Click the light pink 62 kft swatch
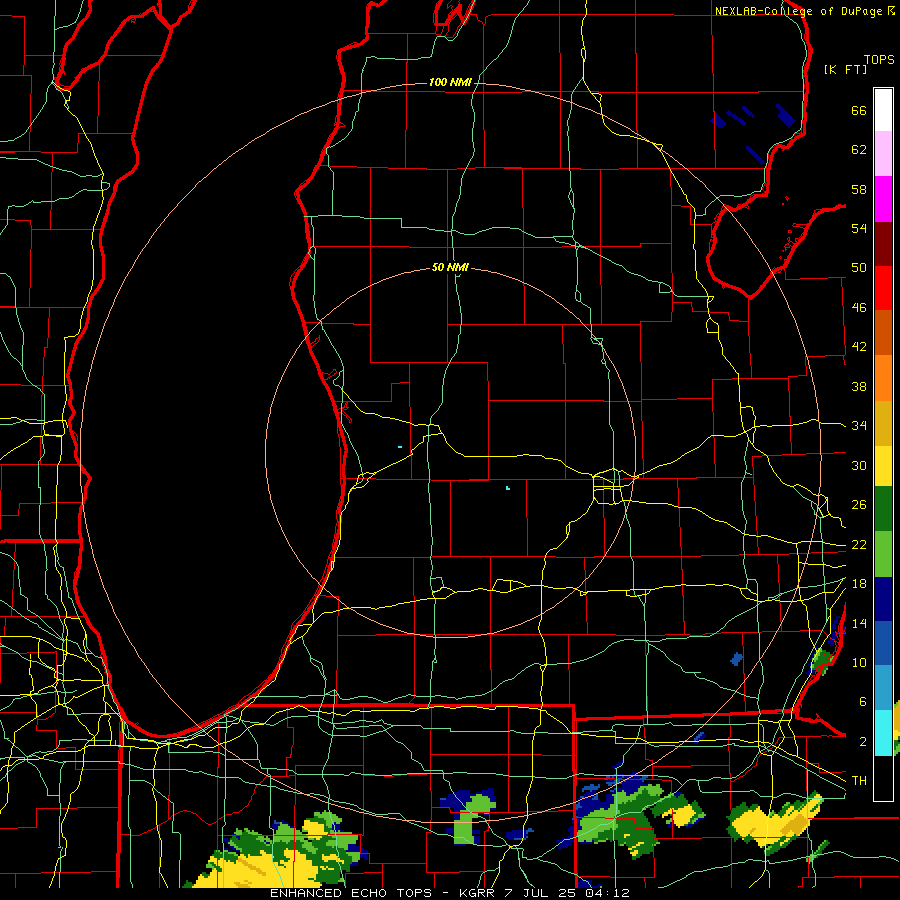The width and height of the screenshot is (900, 900). coord(883,154)
